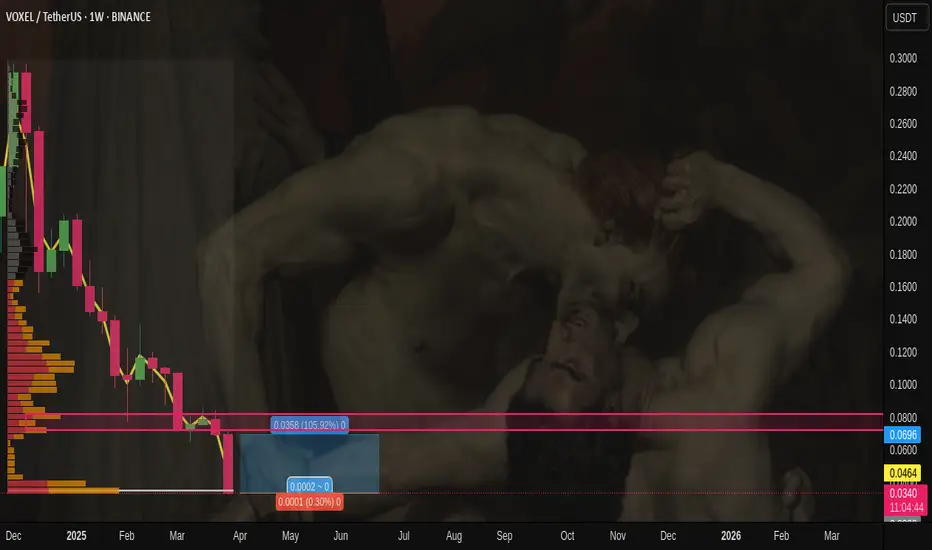The image size is (932, 550).
Task: Click the 0.3000 price axis label
Action: point(903,58)
